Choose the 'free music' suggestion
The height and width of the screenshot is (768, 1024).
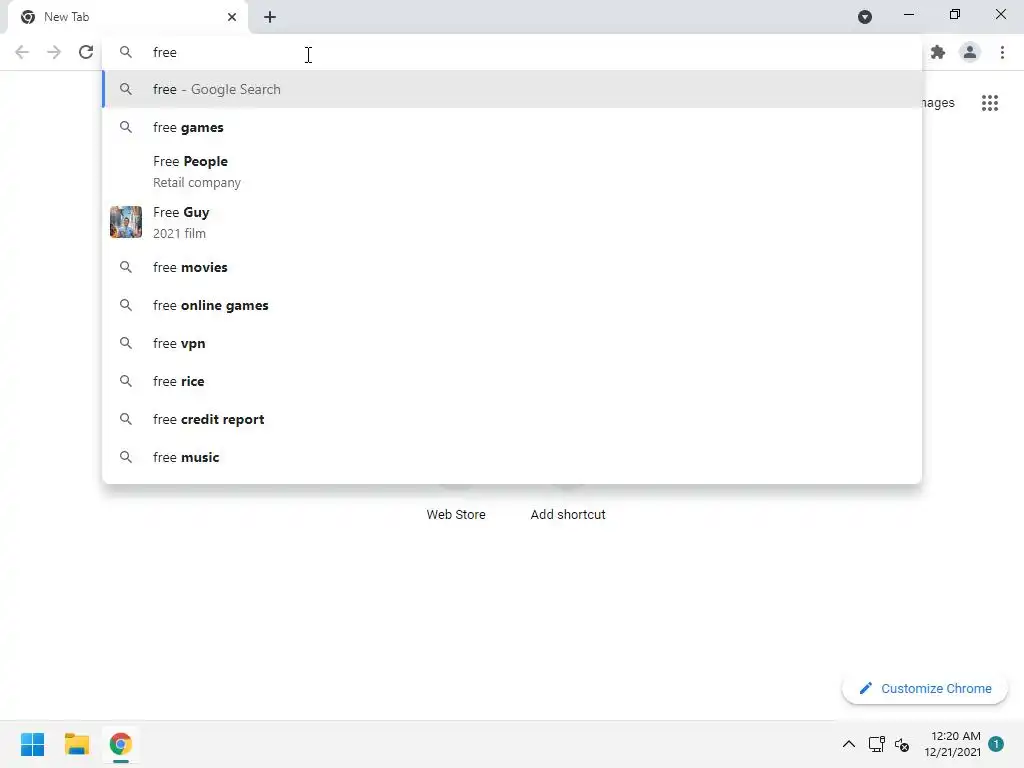[512, 457]
